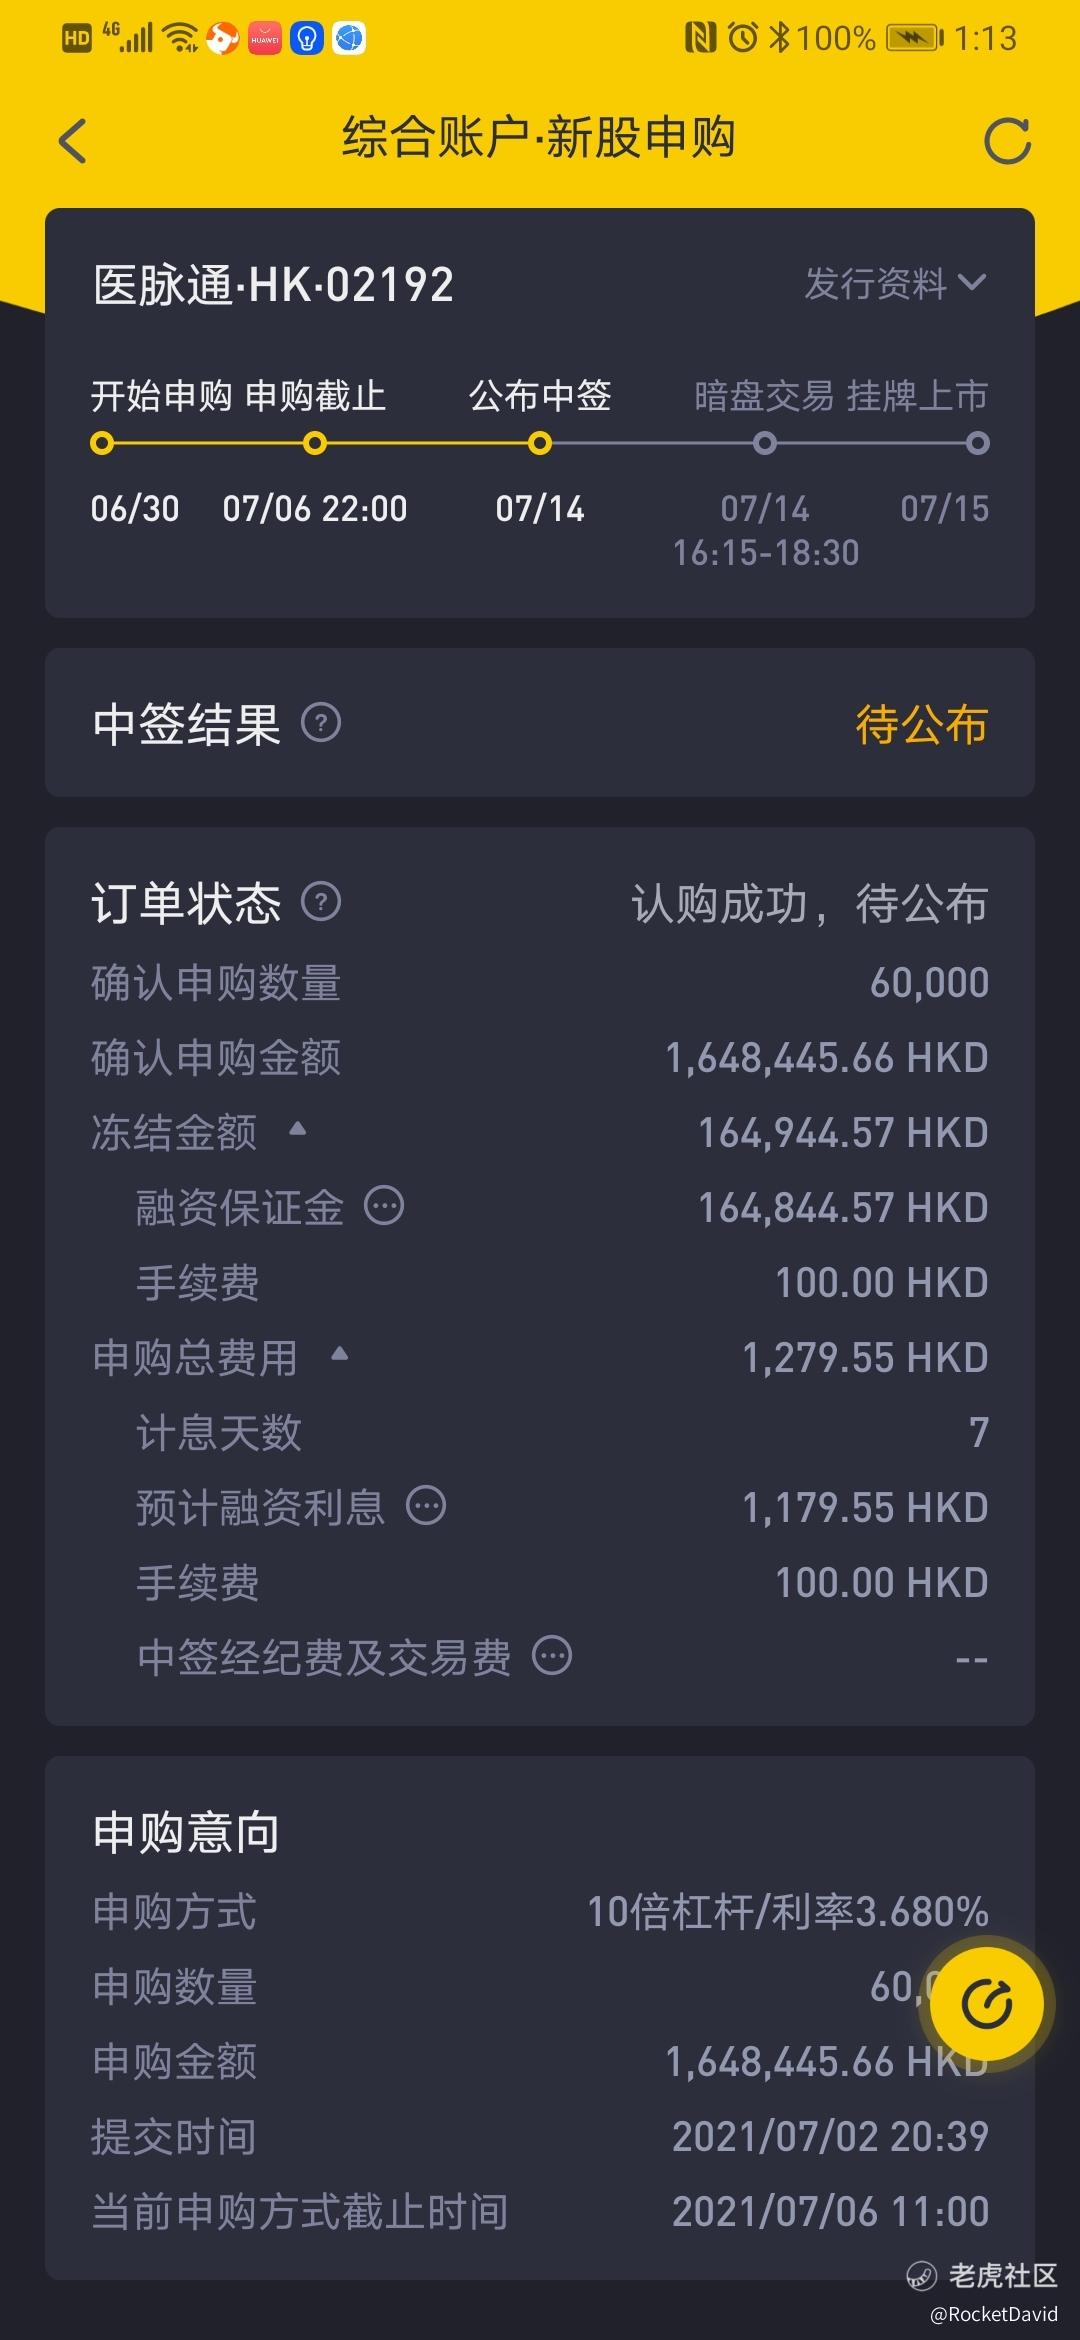Image resolution: width=1080 pixels, height=2340 pixels.
Task: Tap the 医脉通·HK·02192 stock title
Action: (x=273, y=285)
